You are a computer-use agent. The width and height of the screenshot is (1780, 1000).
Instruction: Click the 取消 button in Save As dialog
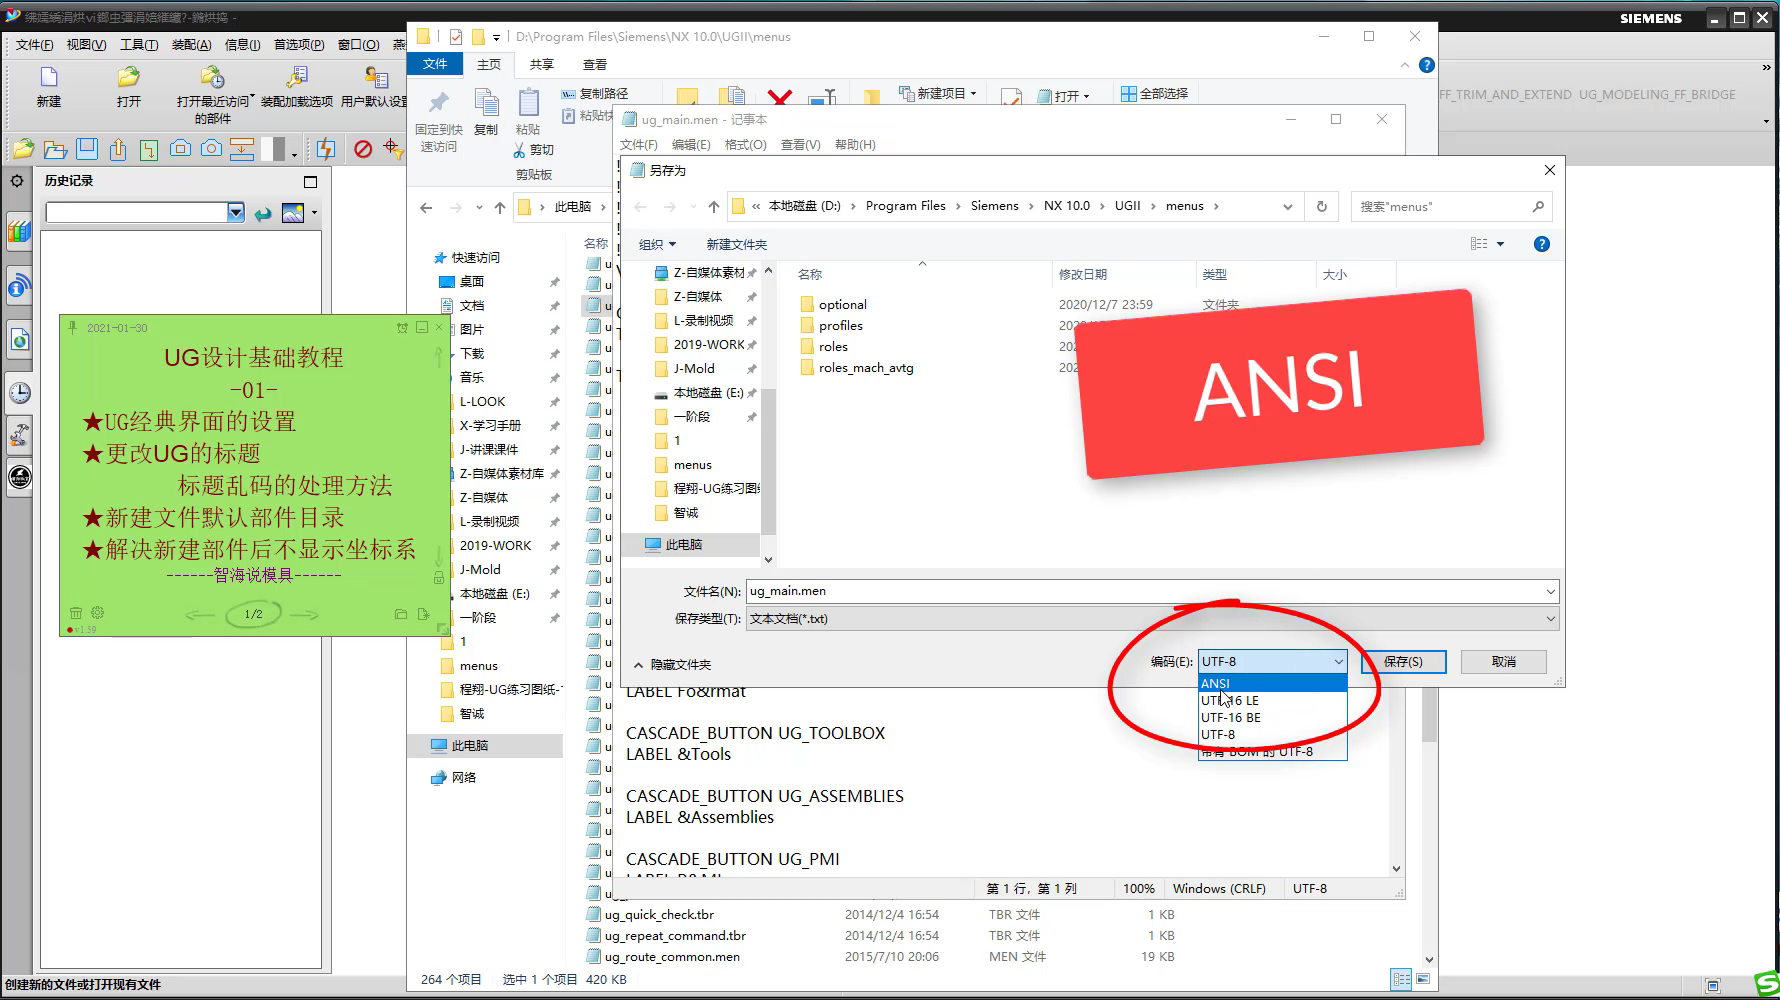click(x=1503, y=662)
